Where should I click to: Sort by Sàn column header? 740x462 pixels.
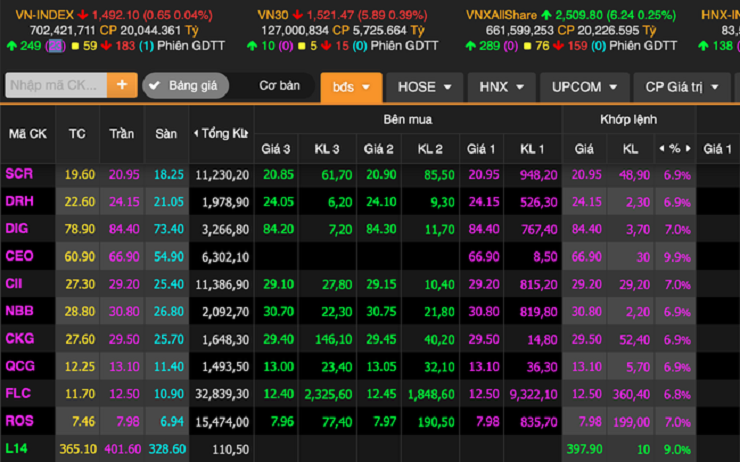point(166,134)
